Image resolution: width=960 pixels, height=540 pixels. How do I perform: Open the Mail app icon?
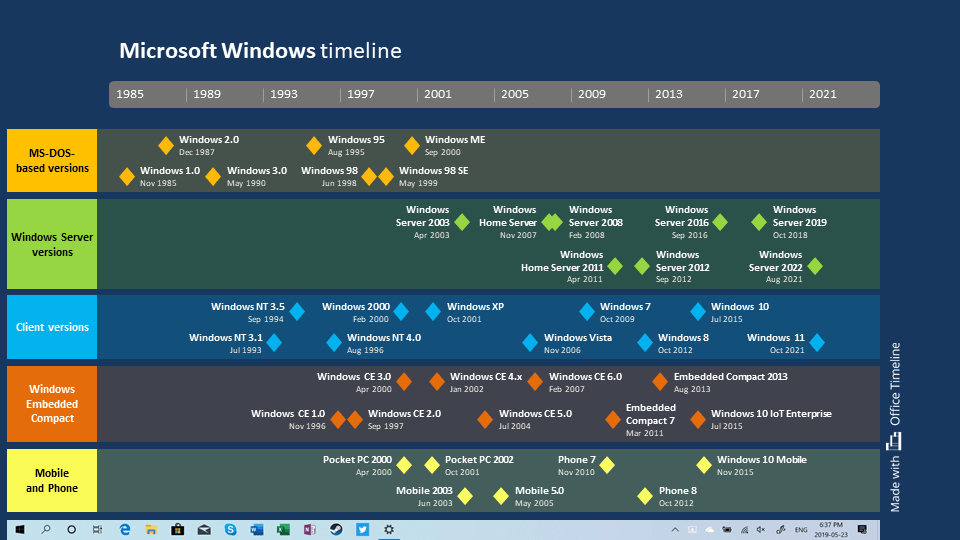204,529
